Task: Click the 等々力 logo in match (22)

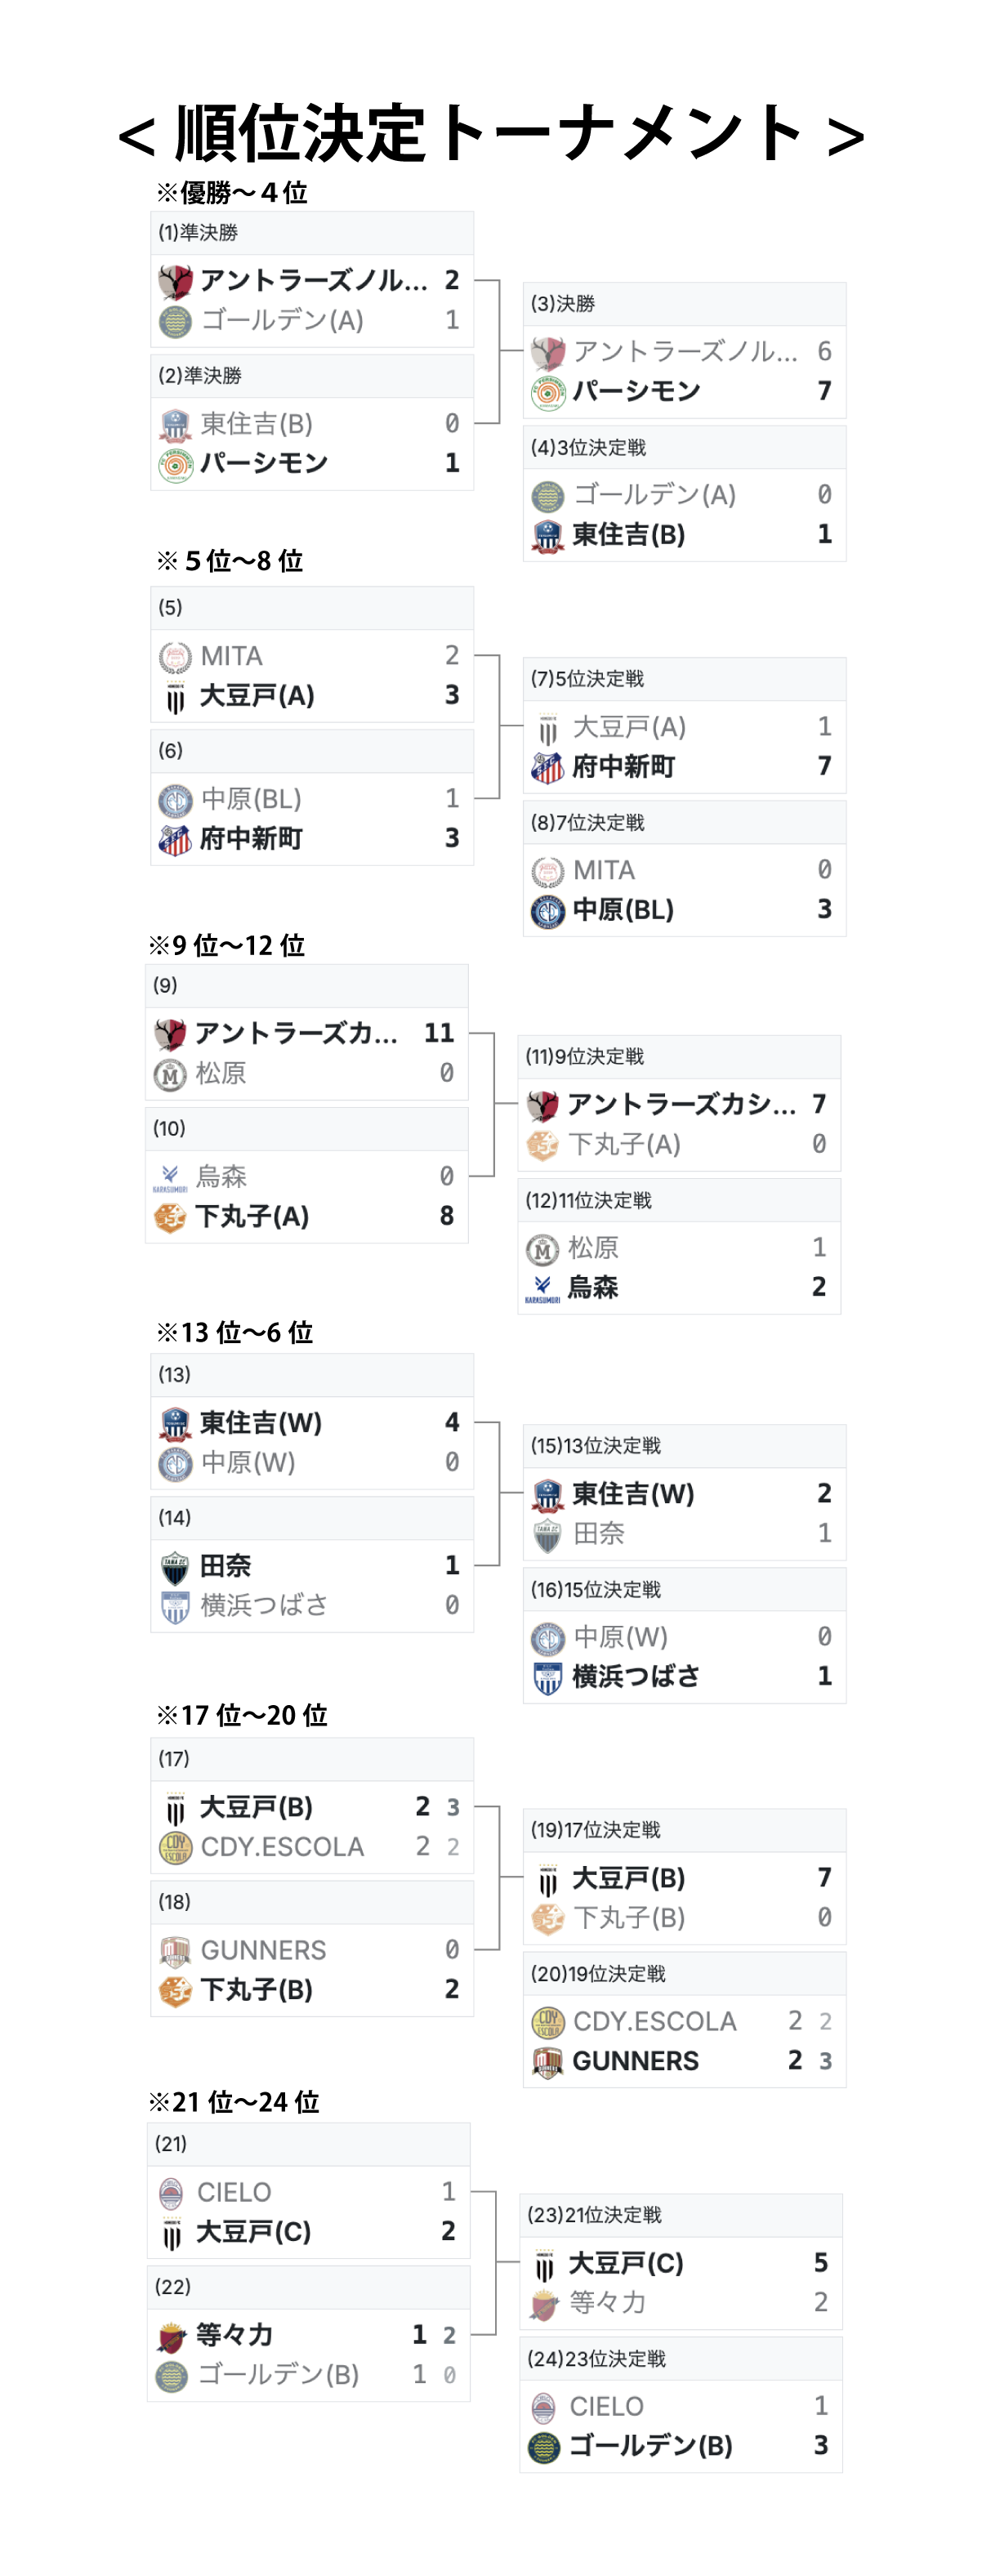Action: (x=171, y=2336)
